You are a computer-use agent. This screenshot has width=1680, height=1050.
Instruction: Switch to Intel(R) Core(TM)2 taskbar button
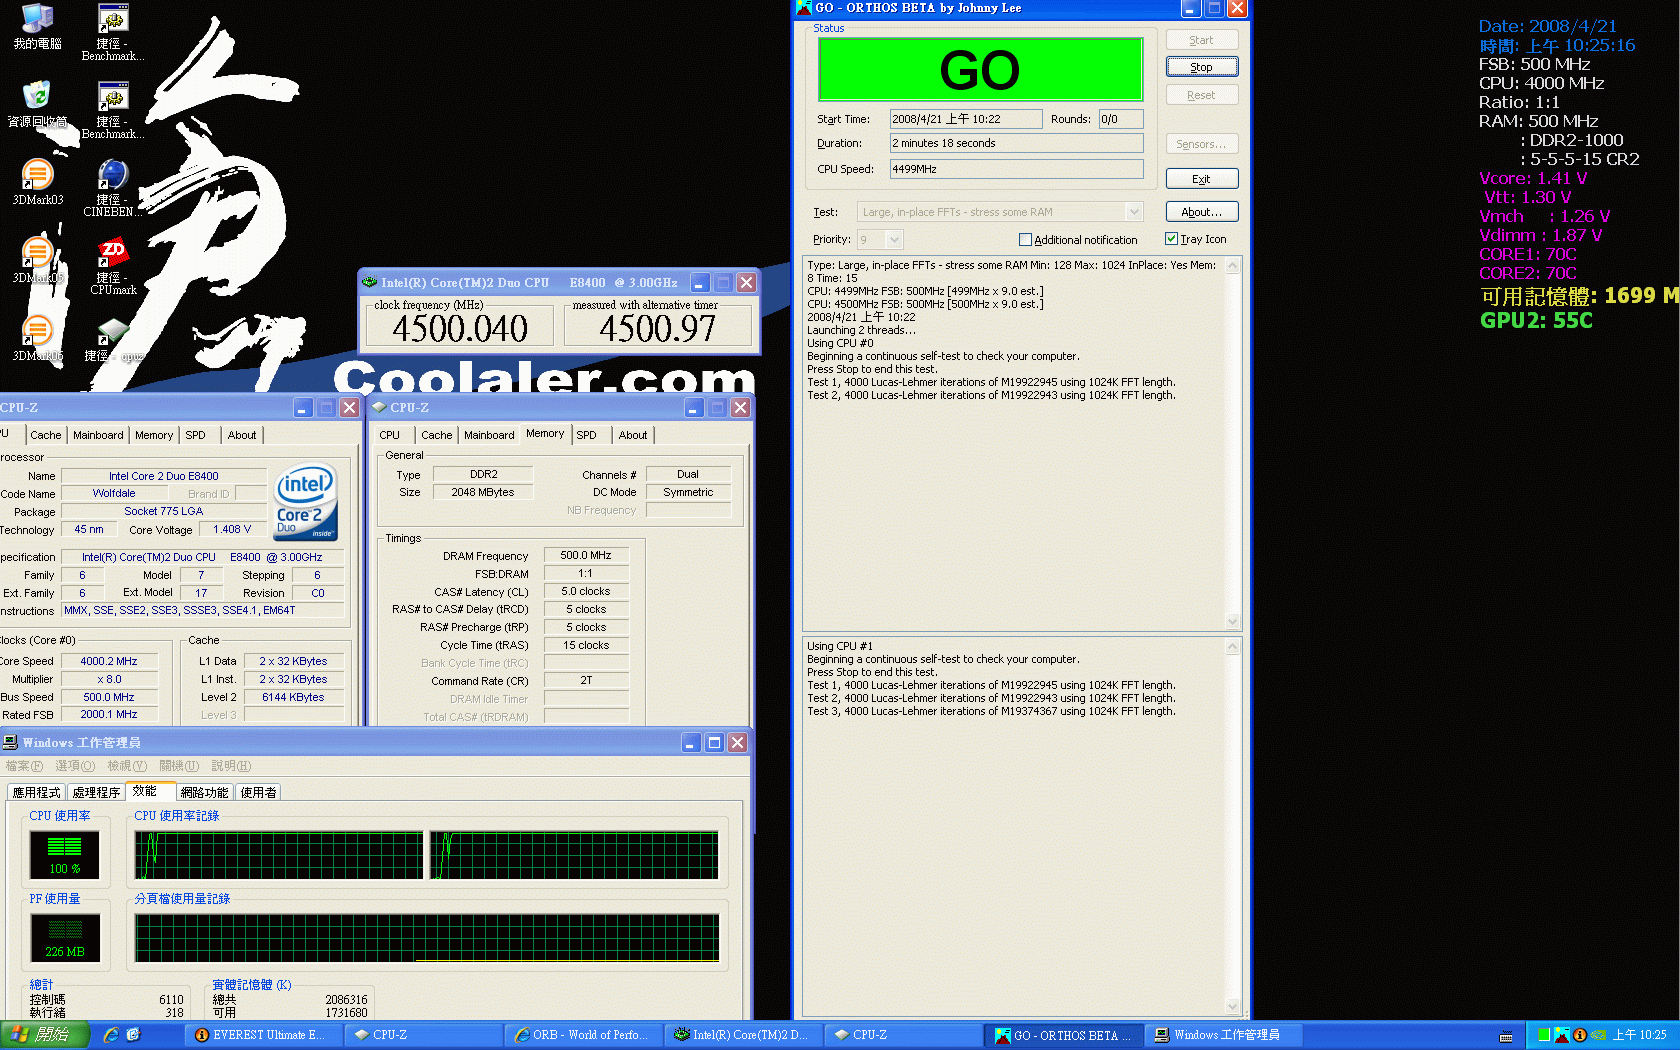[x=744, y=1035]
